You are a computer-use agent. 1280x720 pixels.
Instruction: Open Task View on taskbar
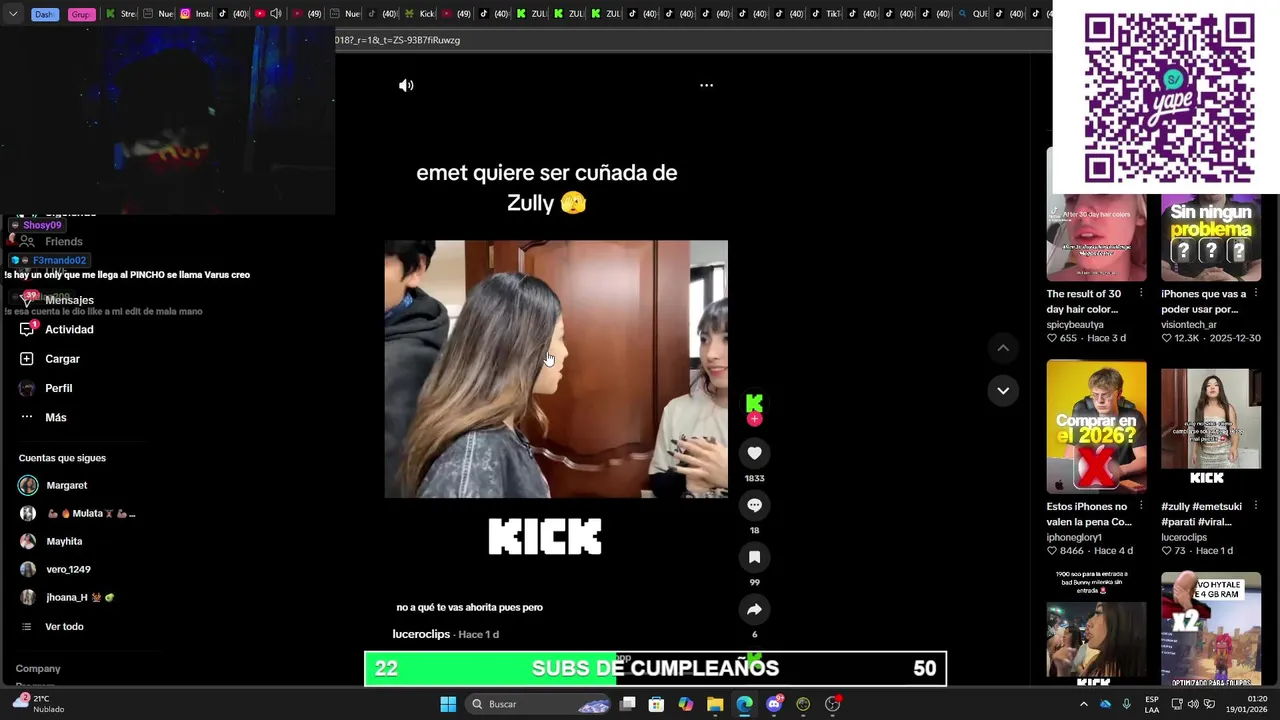click(x=628, y=704)
